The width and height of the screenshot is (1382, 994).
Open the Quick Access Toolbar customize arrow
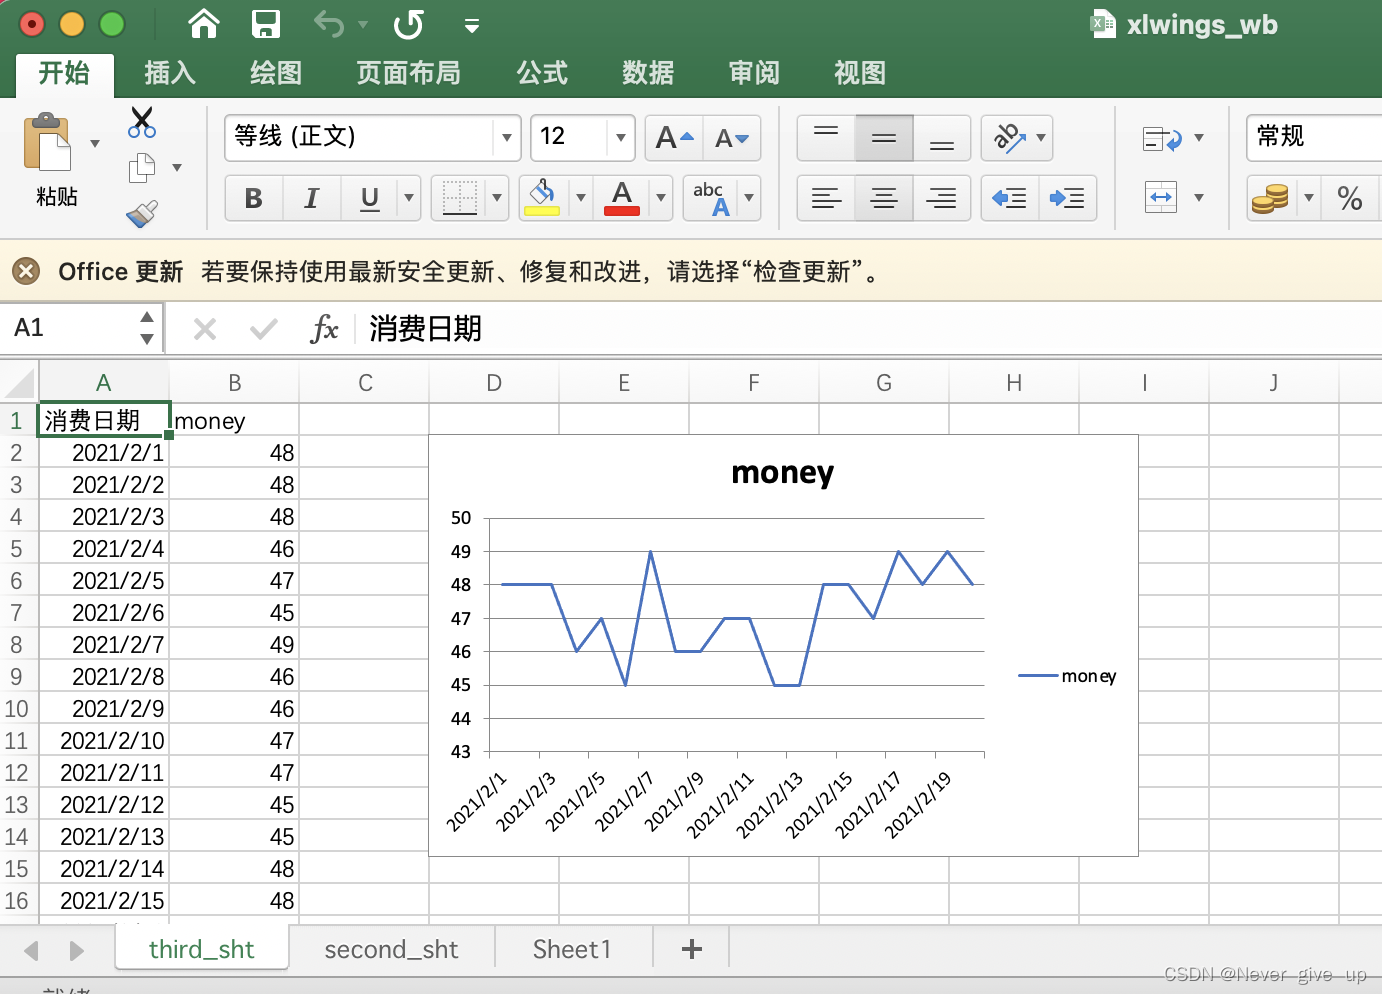click(x=472, y=26)
